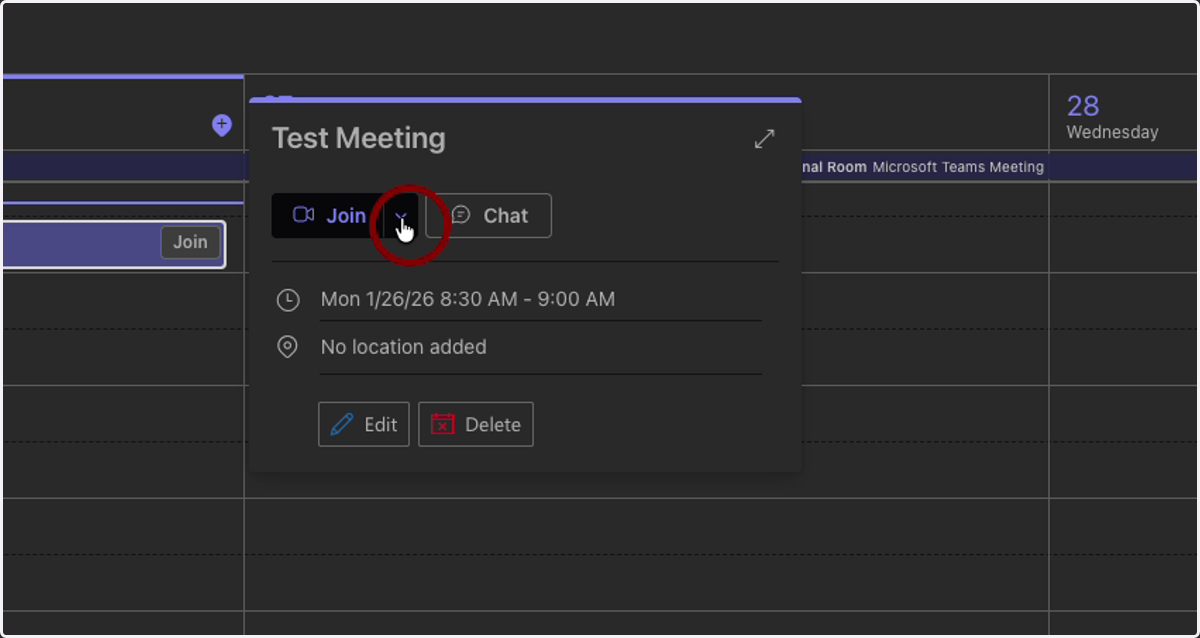Click the meeting time Mon 1/26/26 8:30 AM
1200x638 pixels.
tap(468, 299)
